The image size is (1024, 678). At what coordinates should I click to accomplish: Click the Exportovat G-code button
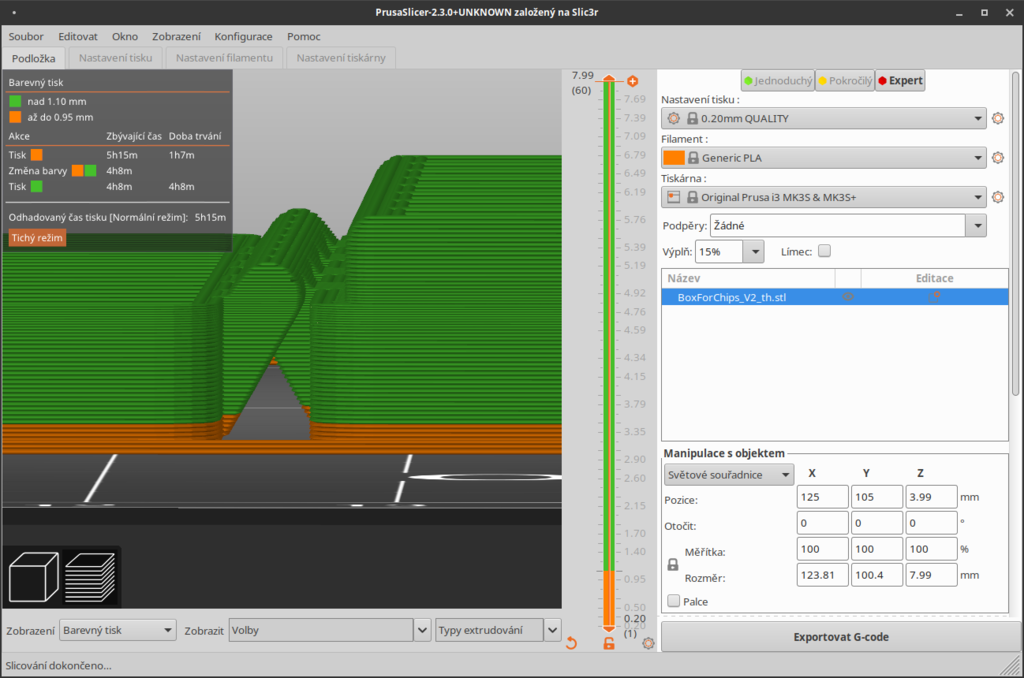pos(840,637)
